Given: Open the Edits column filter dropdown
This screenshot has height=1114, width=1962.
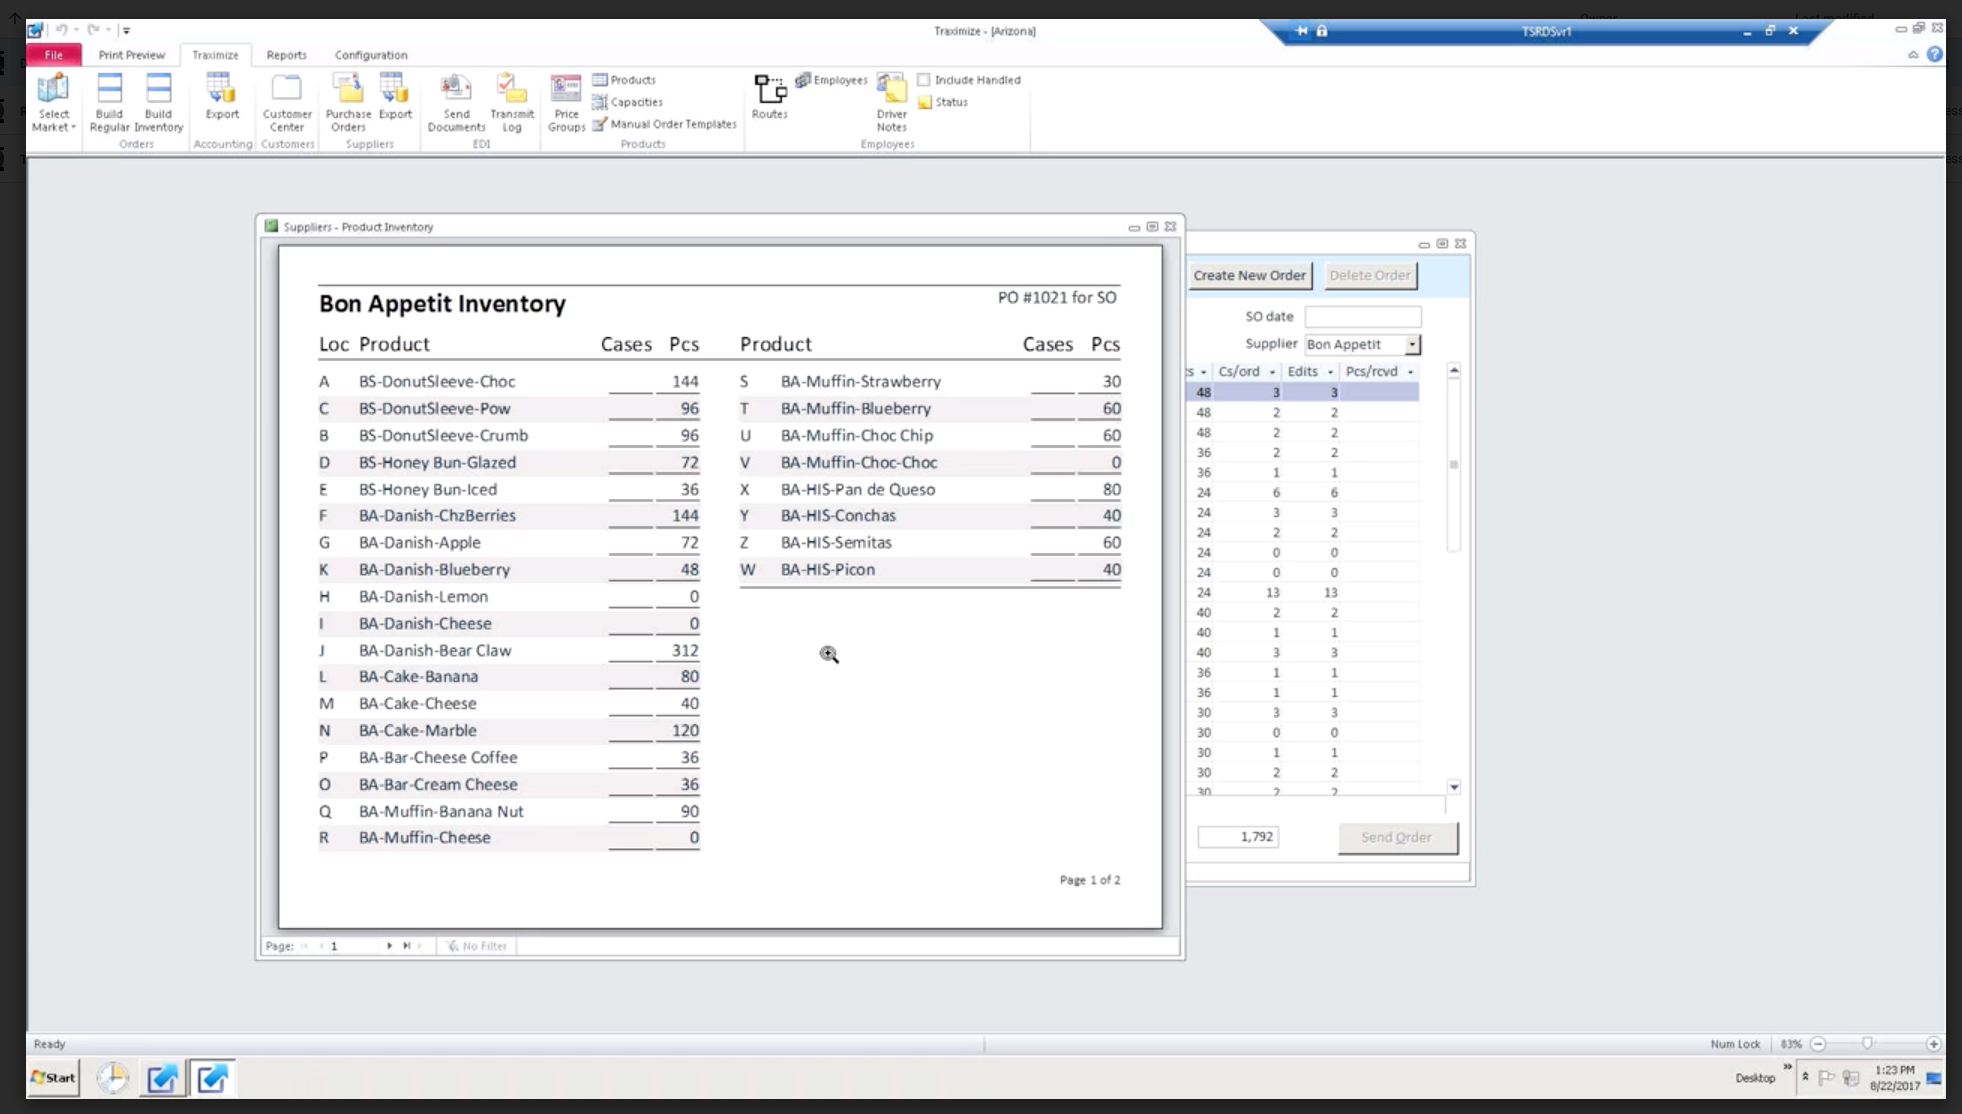Looking at the screenshot, I should 1330,372.
